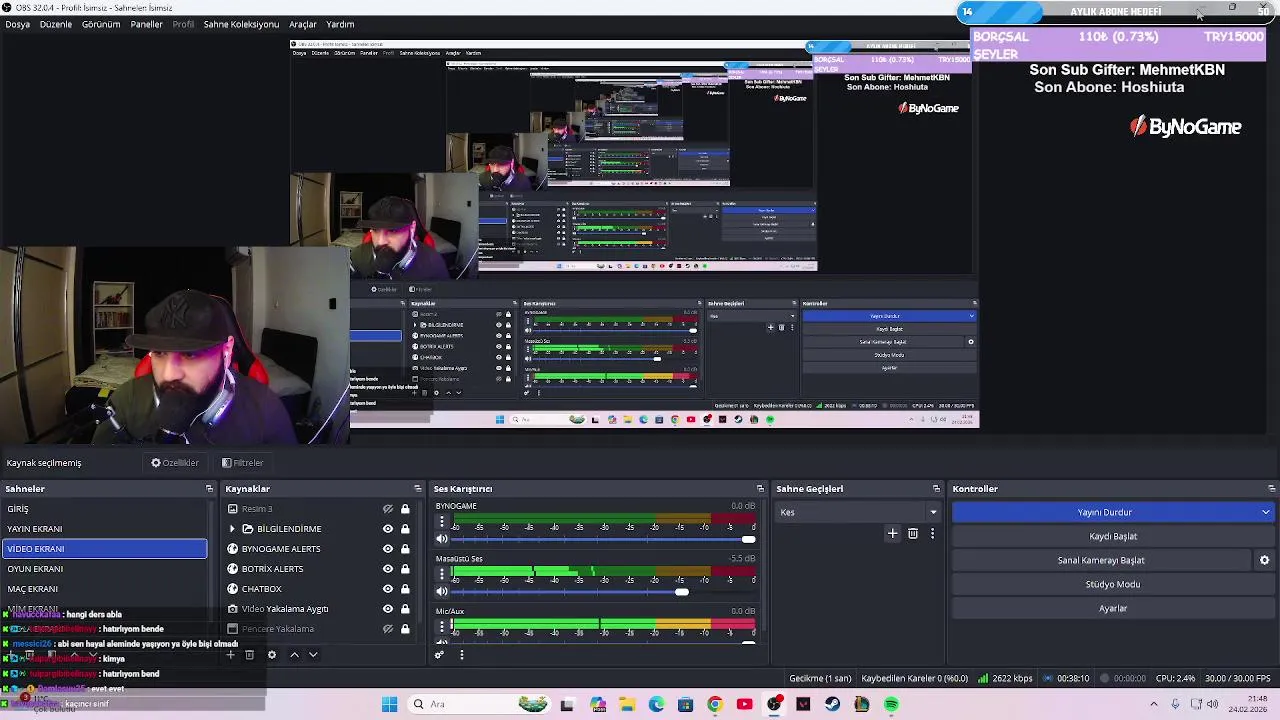This screenshot has width=1280, height=720.
Task: Open the Paneller menu
Action: click(146, 24)
